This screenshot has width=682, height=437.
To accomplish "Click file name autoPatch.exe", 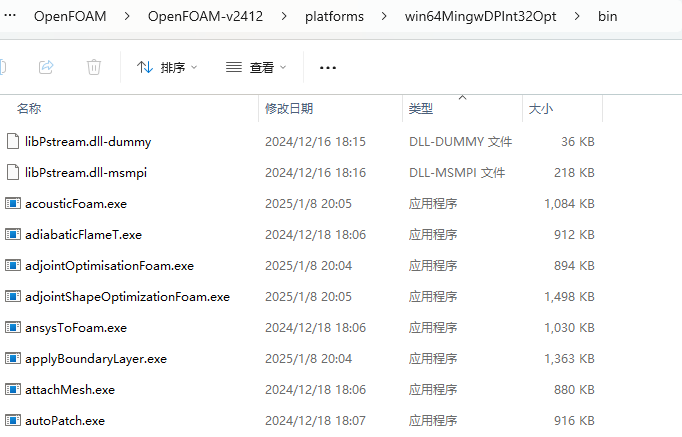I will (65, 421).
